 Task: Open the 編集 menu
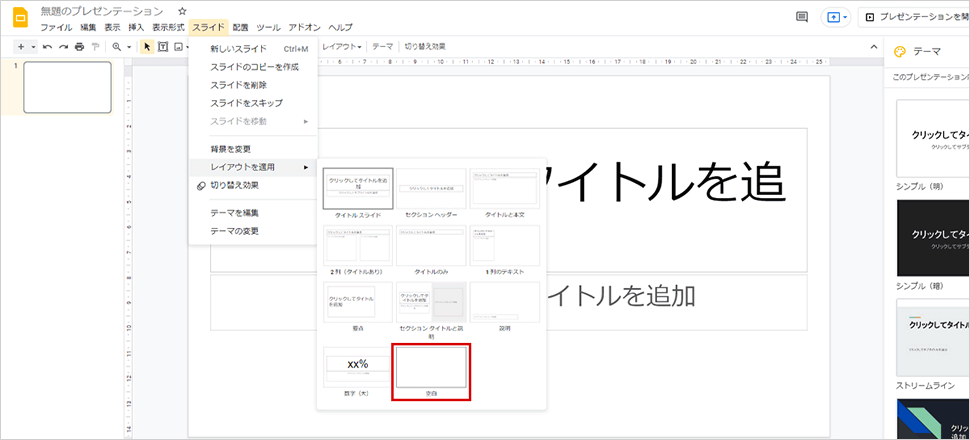(88, 27)
